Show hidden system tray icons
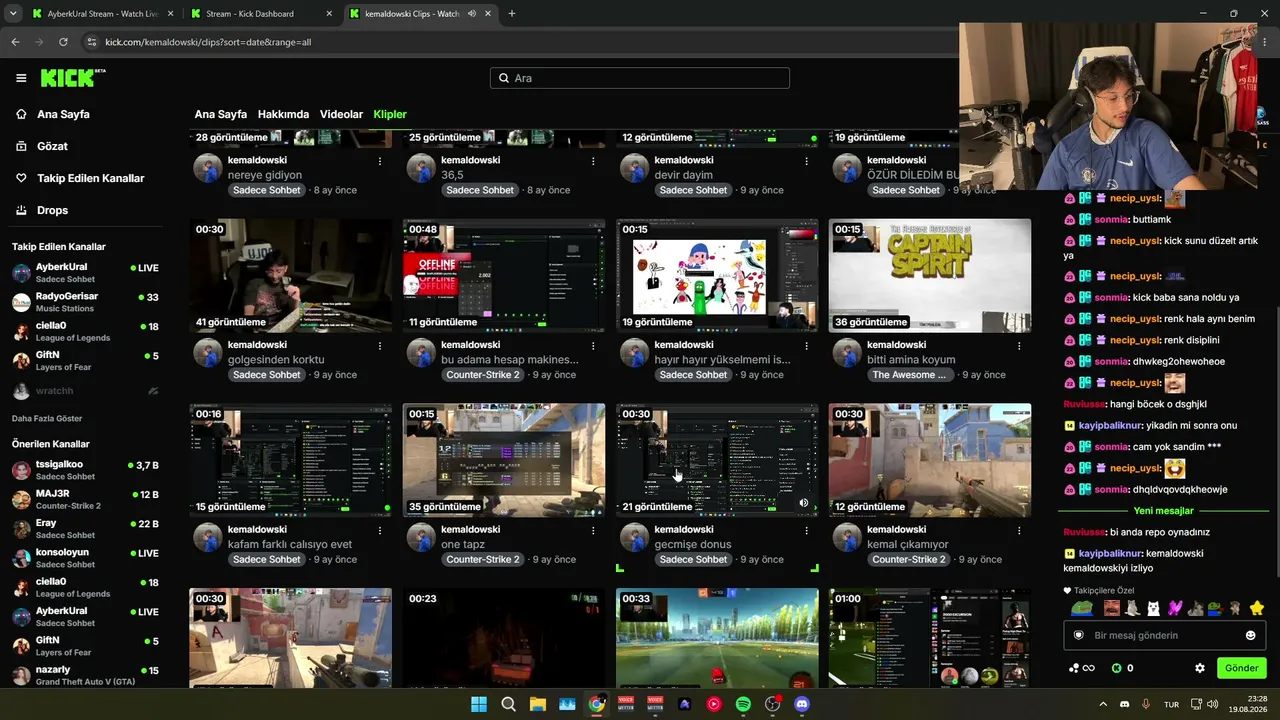The width and height of the screenshot is (1280, 720). pos(1104,704)
